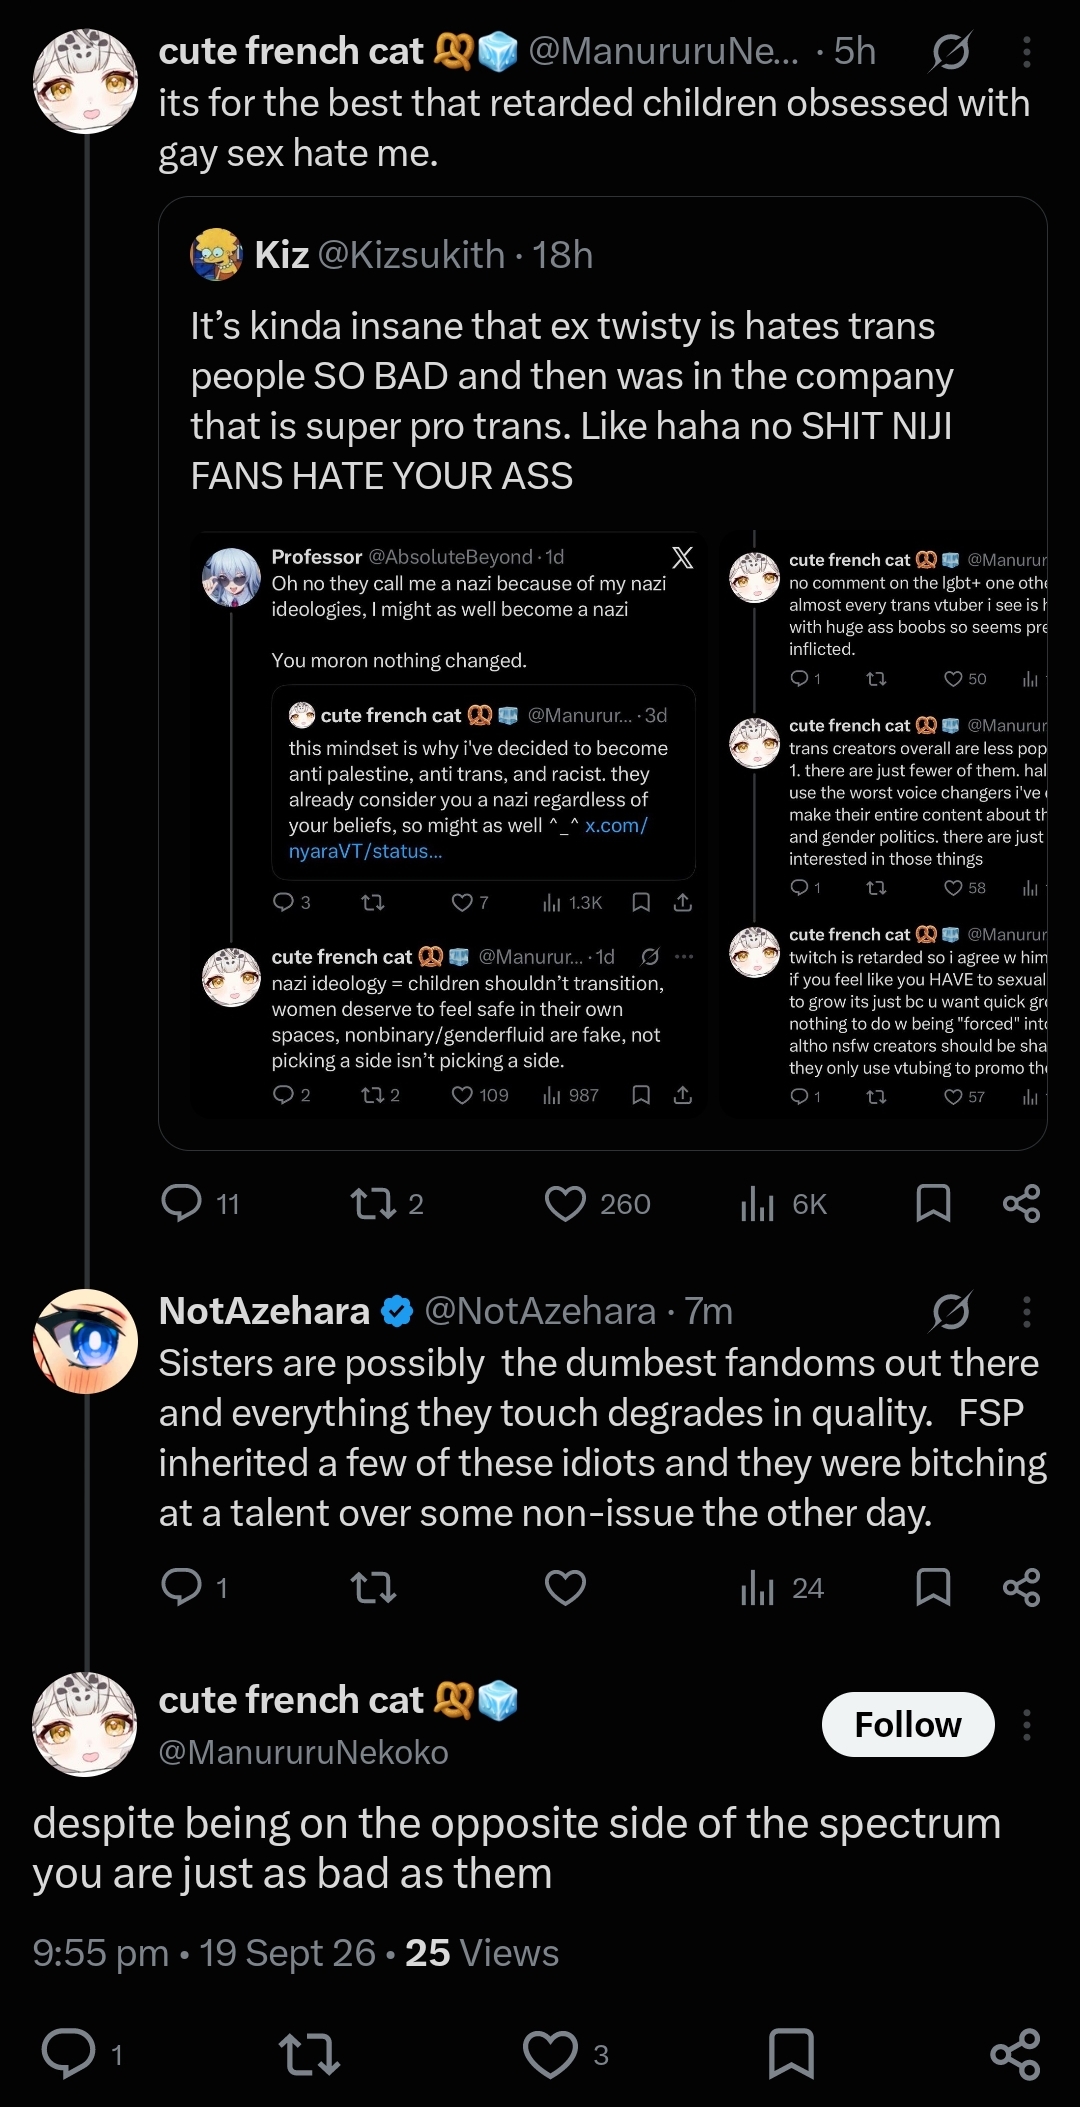Open the Grok icon on the top tweet
The image size is (1080, 2107).
[x=950, y=52]
